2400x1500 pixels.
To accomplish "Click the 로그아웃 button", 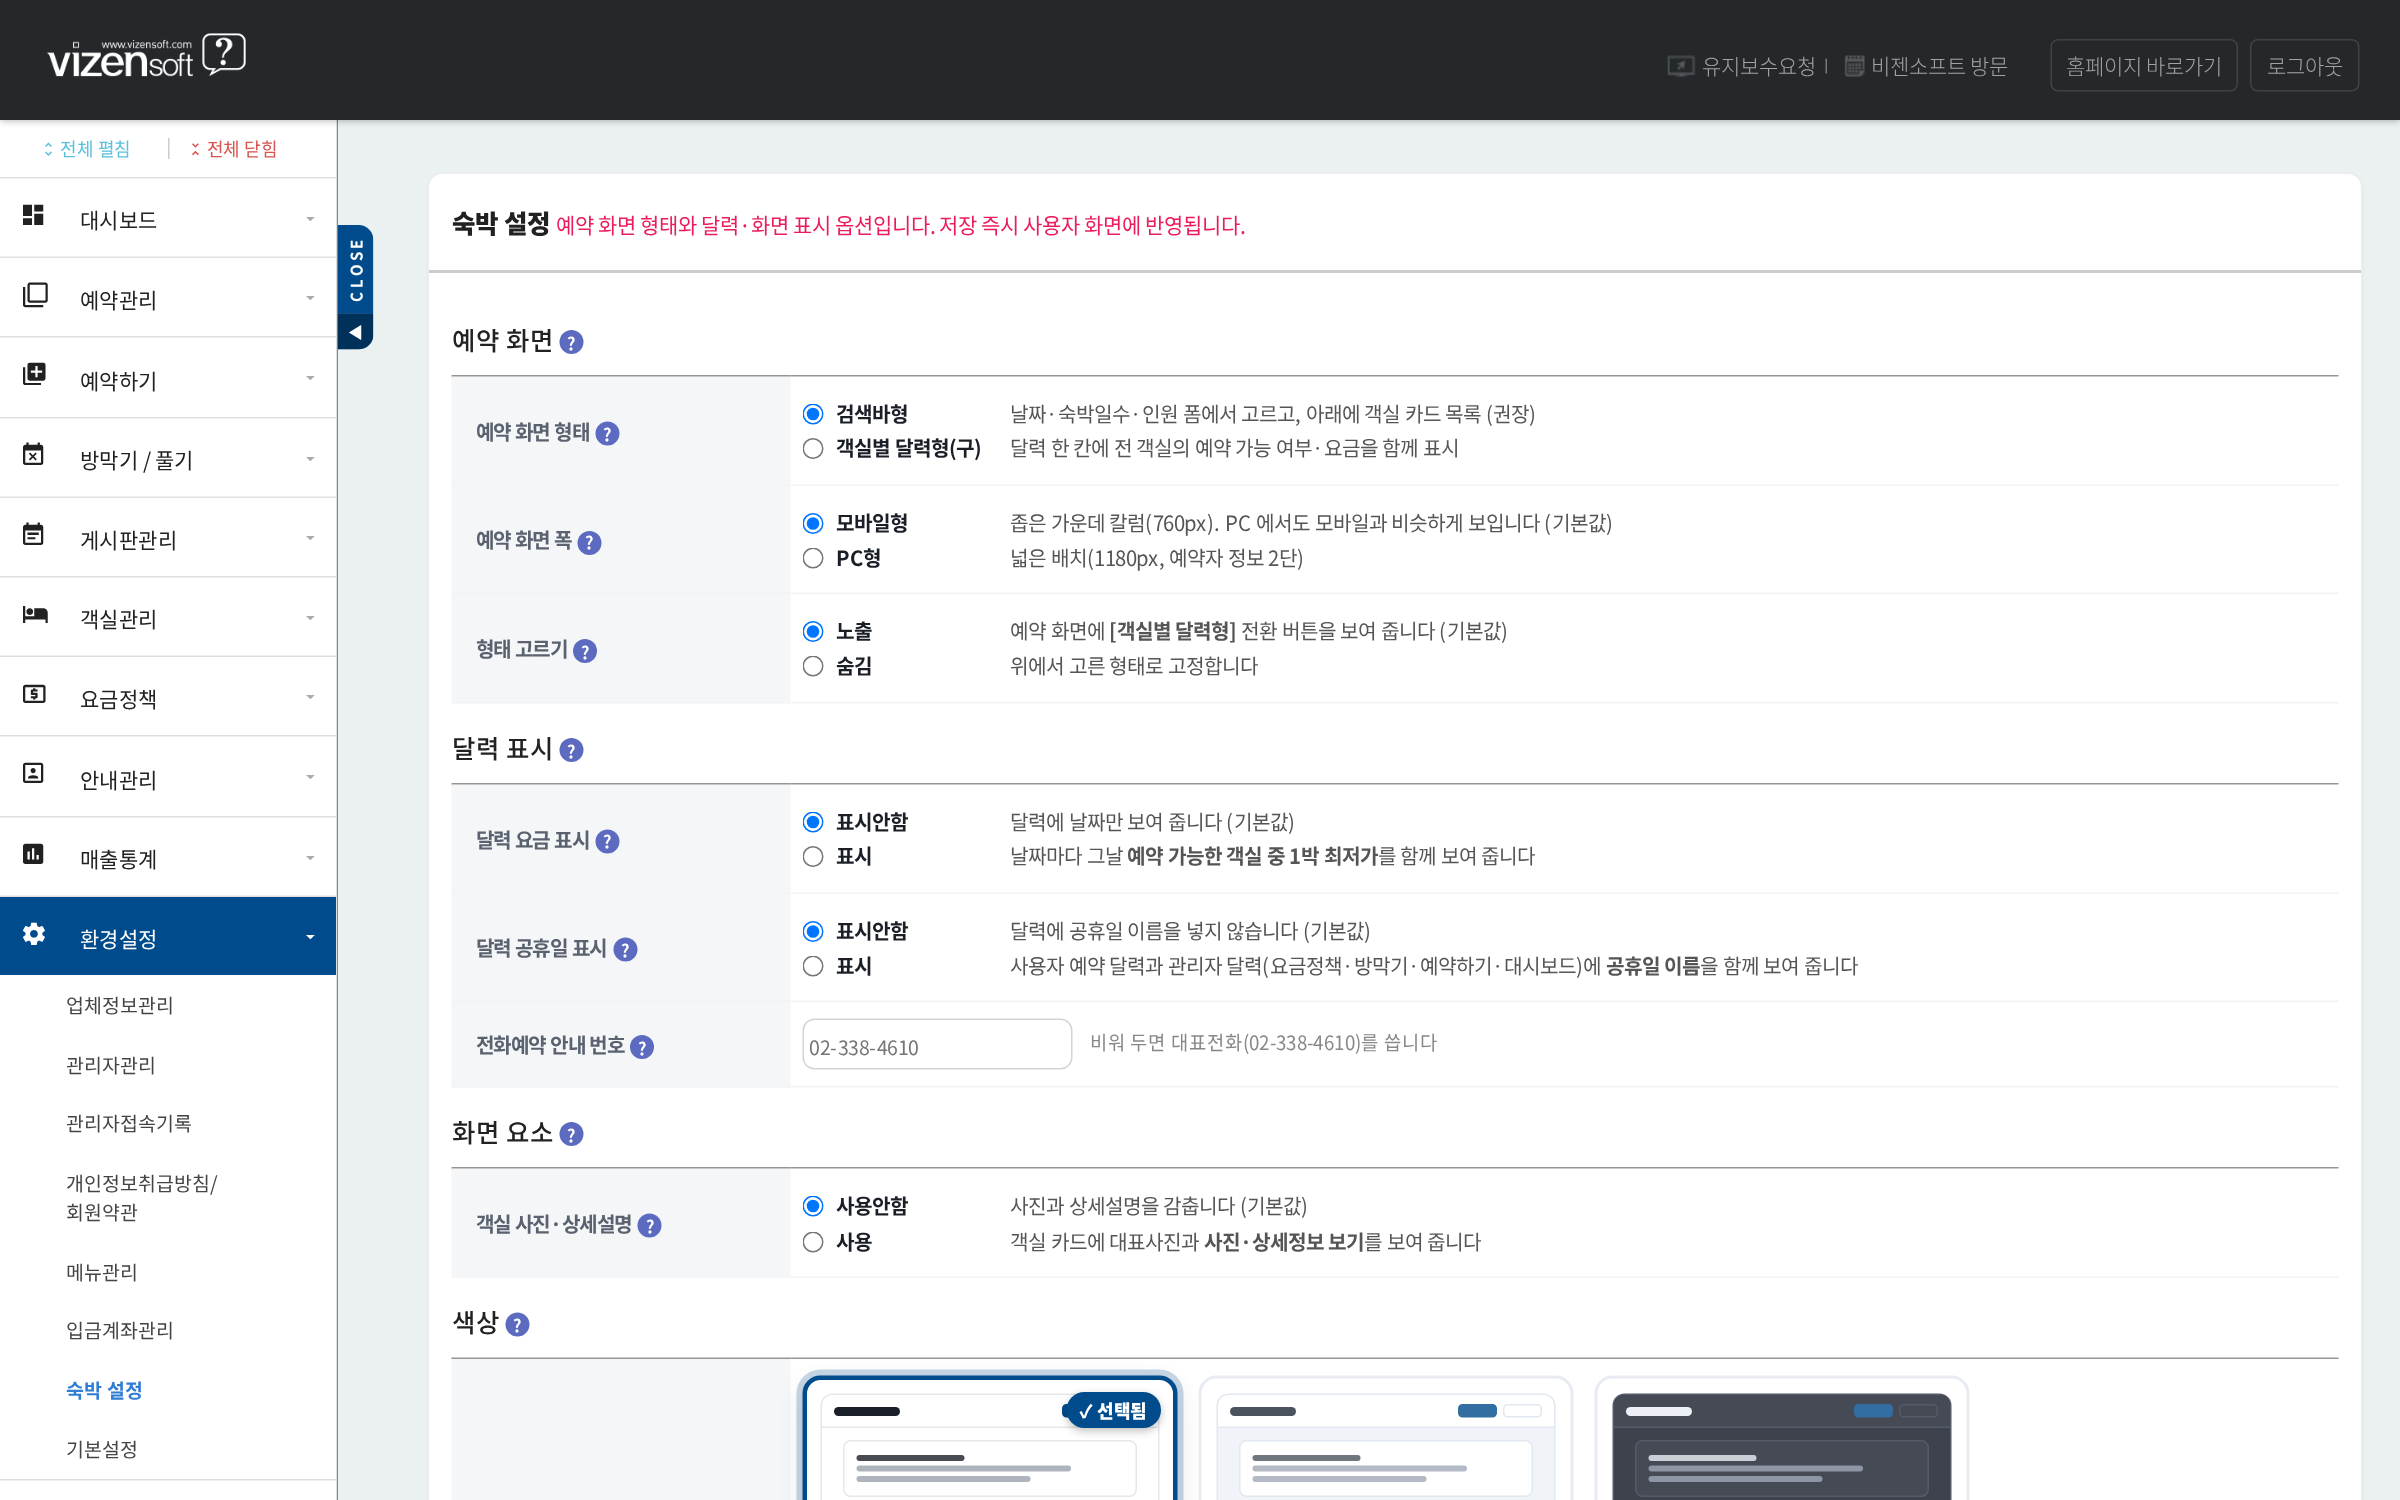I will [2304, 66].
